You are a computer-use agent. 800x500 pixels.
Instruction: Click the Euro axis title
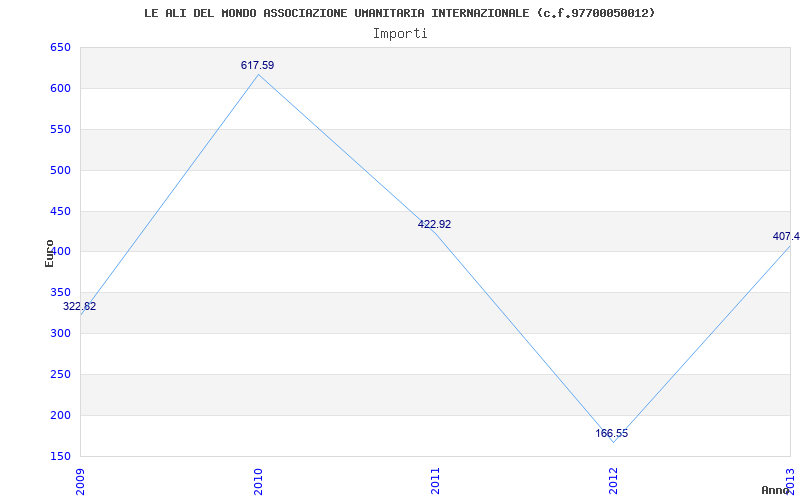(49, 253)
